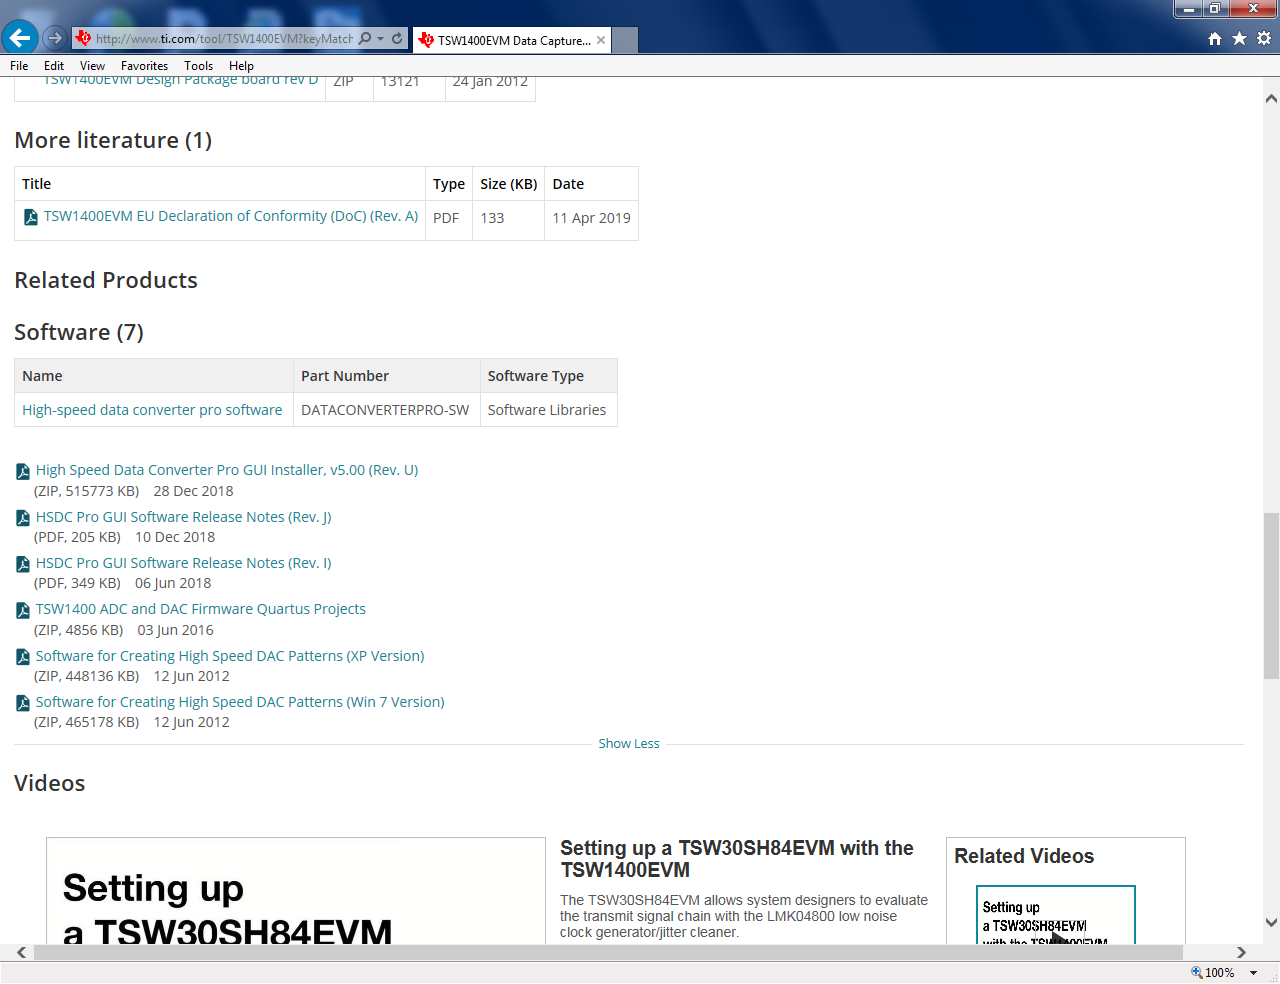Image resolution: width=1280 pixels, height=984 pixels.
Task: Open the Help menu
Action: pyautogui.click(x=241, y=65)
